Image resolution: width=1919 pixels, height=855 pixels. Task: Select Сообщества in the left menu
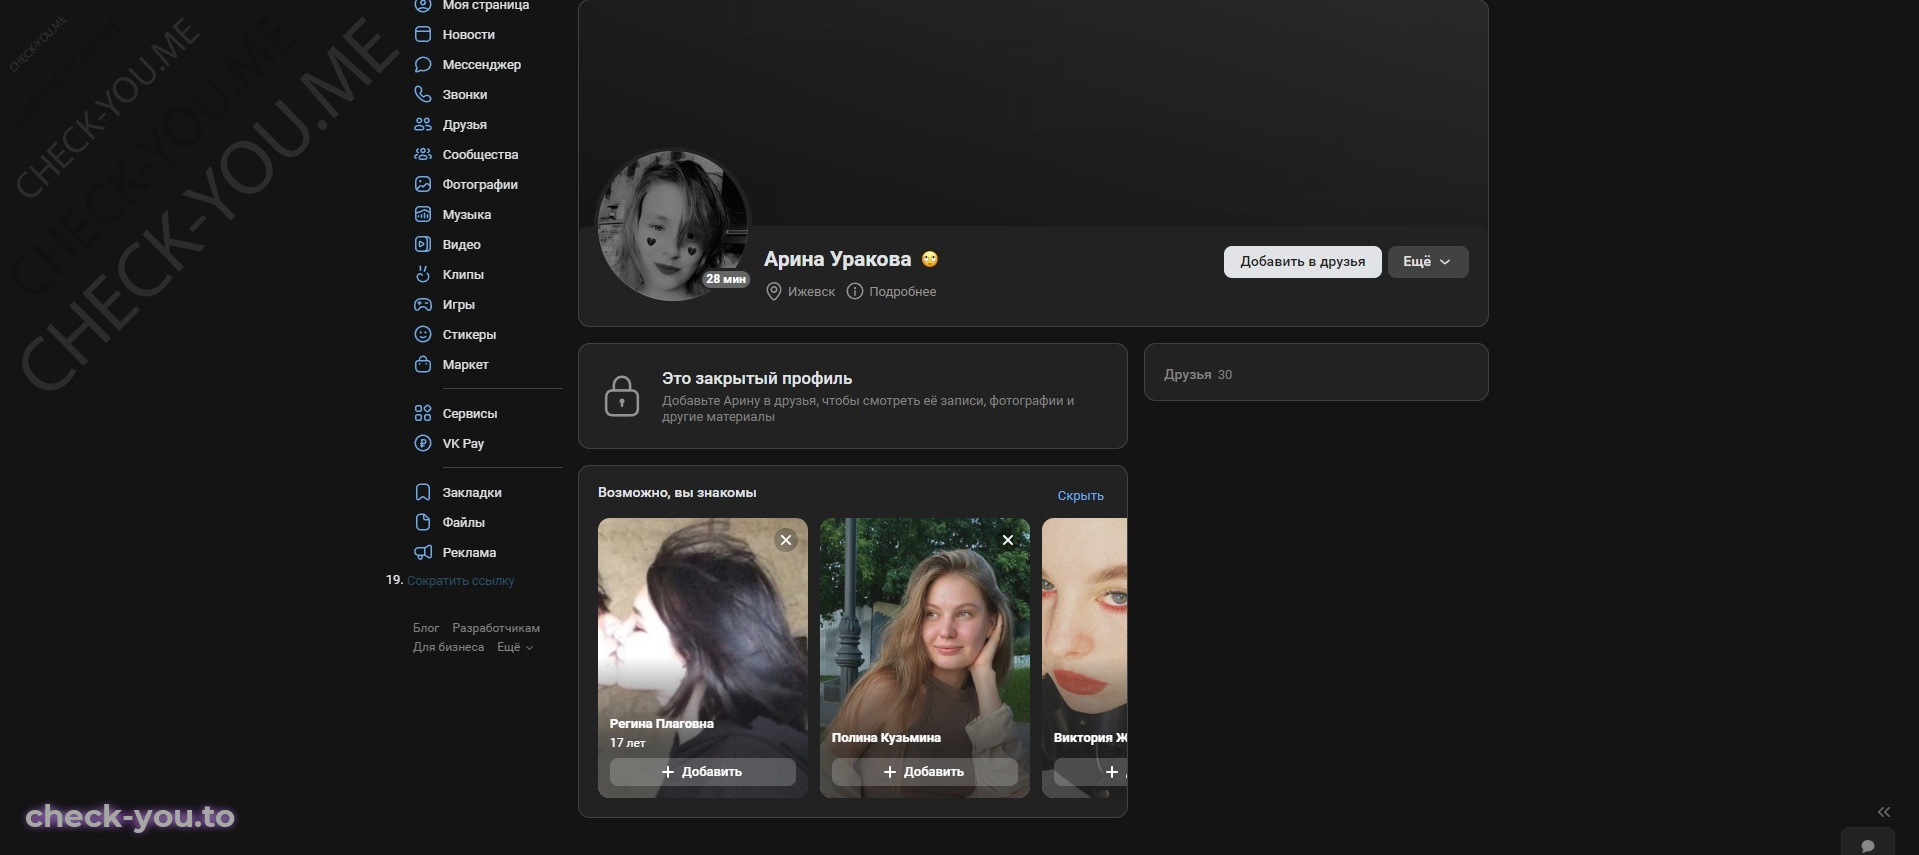481,154
